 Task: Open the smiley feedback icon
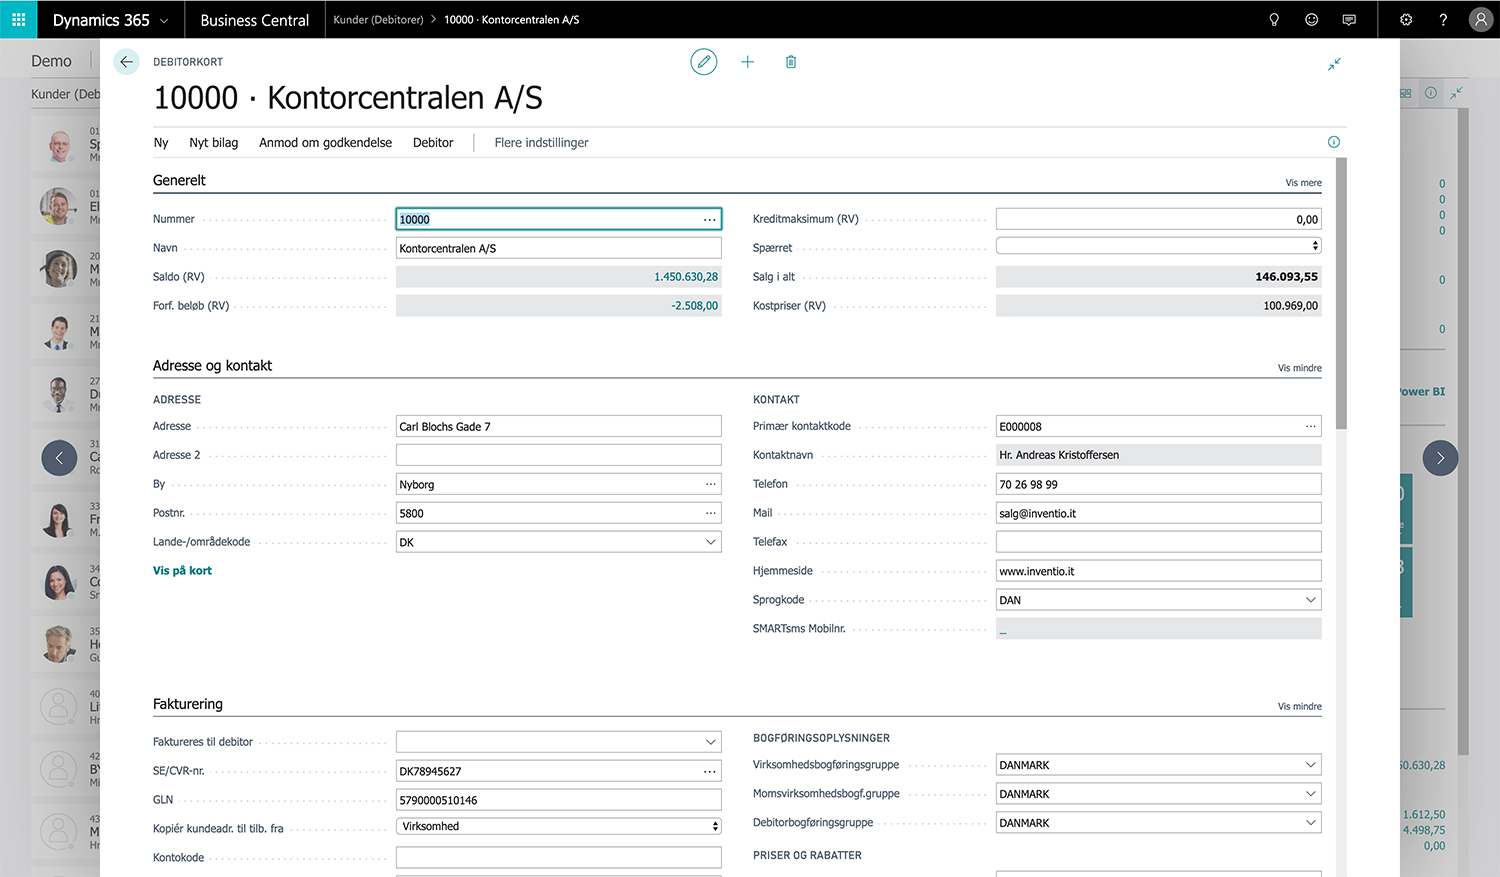coord(1311,20)
